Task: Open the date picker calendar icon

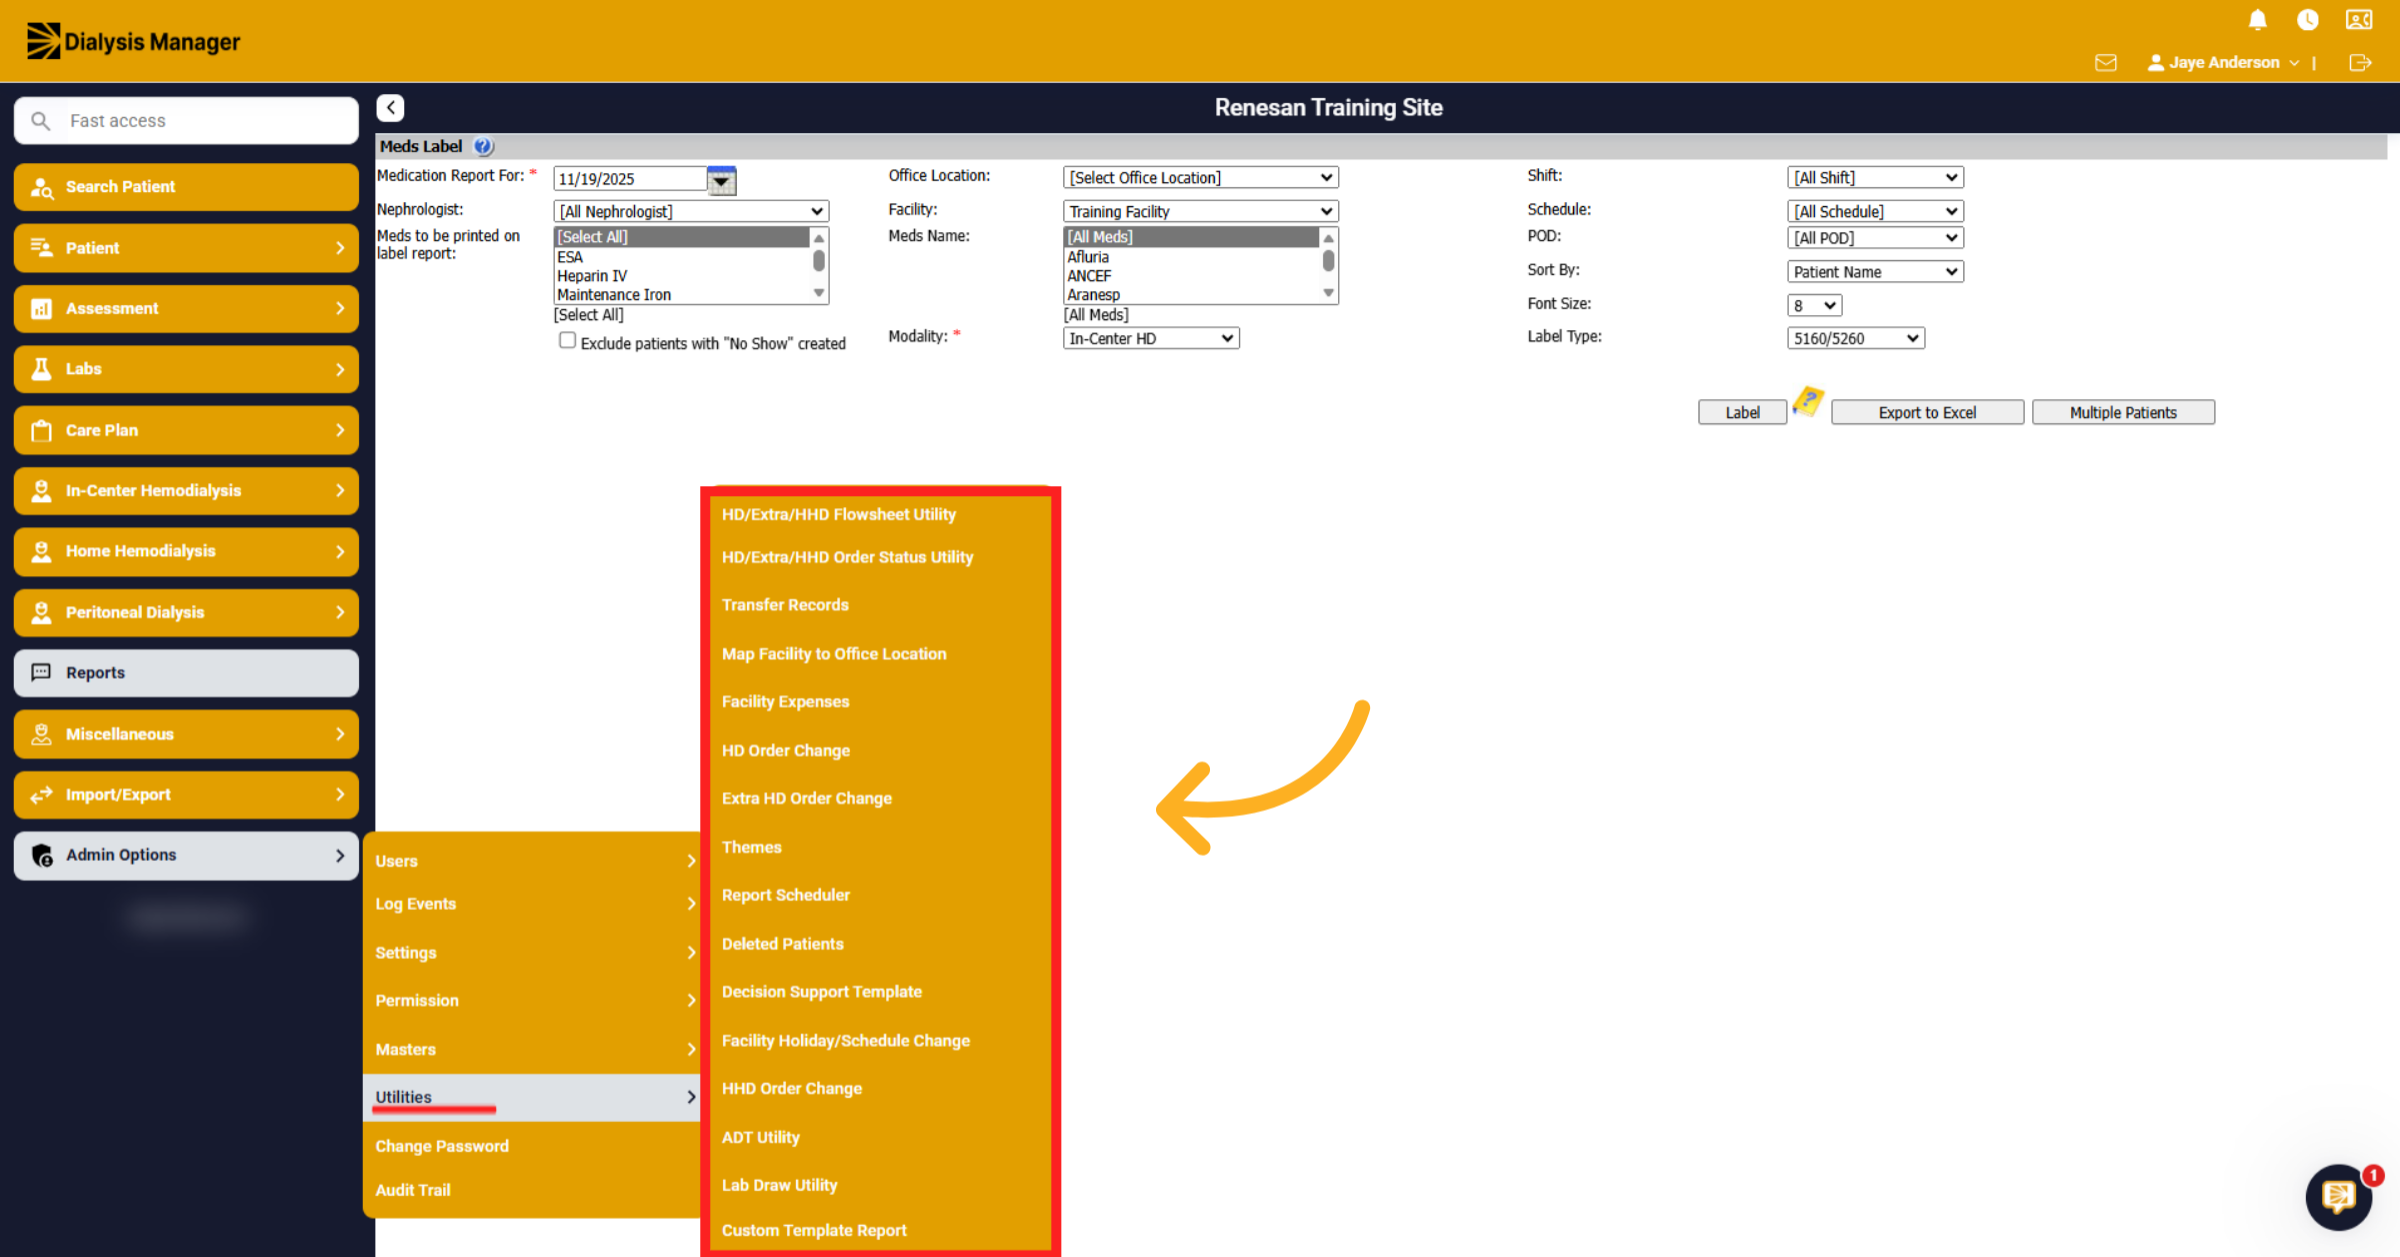Action: (x=721, y=180)
